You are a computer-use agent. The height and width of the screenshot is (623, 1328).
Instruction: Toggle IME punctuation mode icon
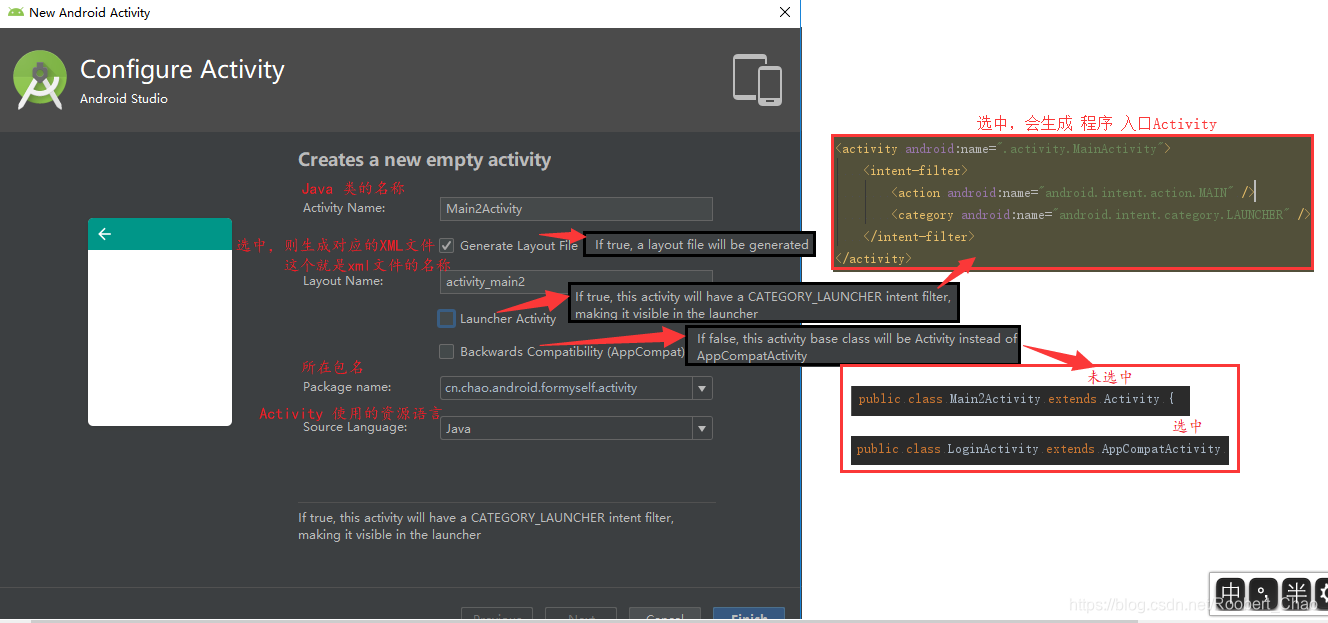[x=1264, y=592]
